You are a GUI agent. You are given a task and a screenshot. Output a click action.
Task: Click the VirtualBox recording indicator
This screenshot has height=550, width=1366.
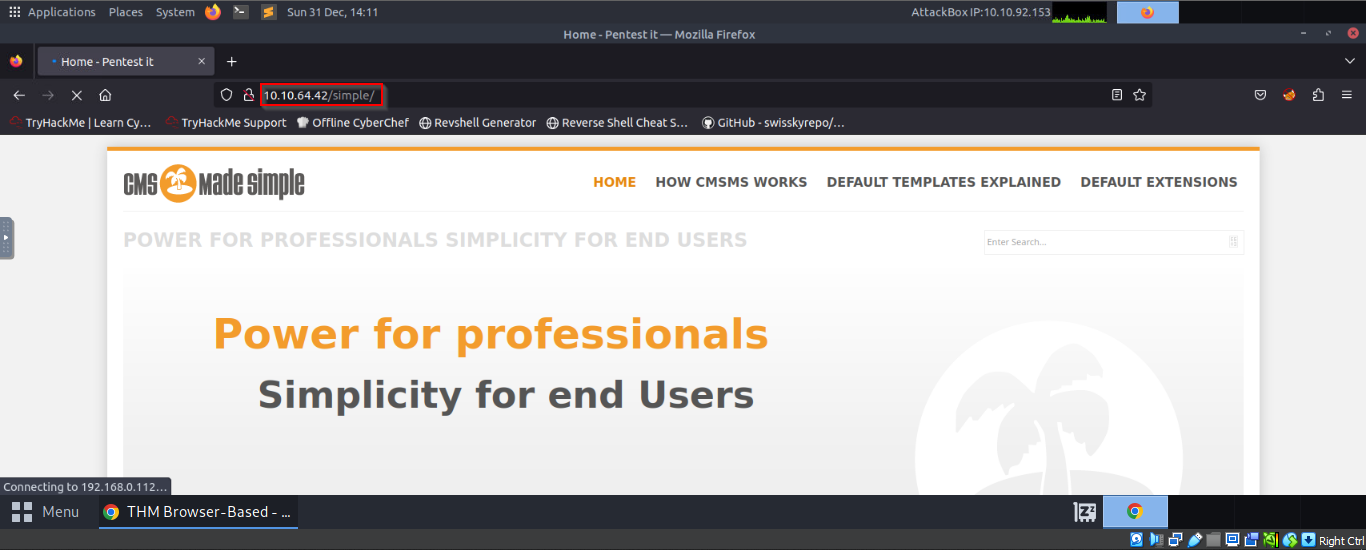coord(1252,540)
